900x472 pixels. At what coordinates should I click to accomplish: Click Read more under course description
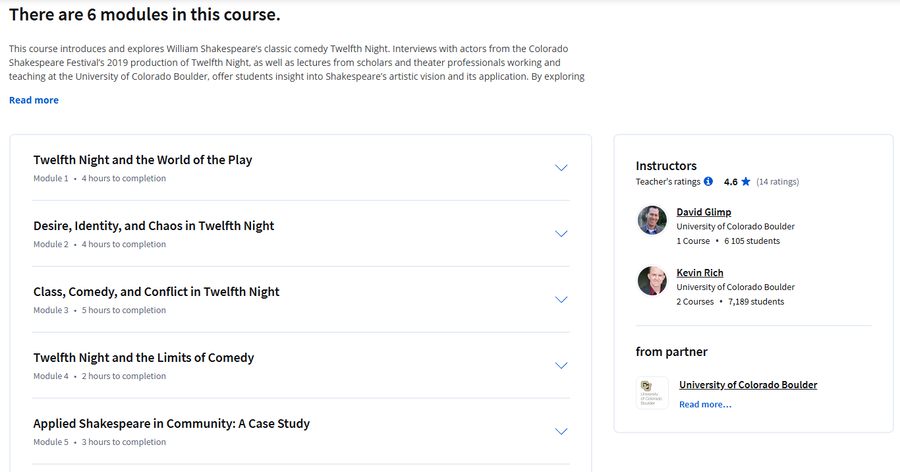pos(34,100)
